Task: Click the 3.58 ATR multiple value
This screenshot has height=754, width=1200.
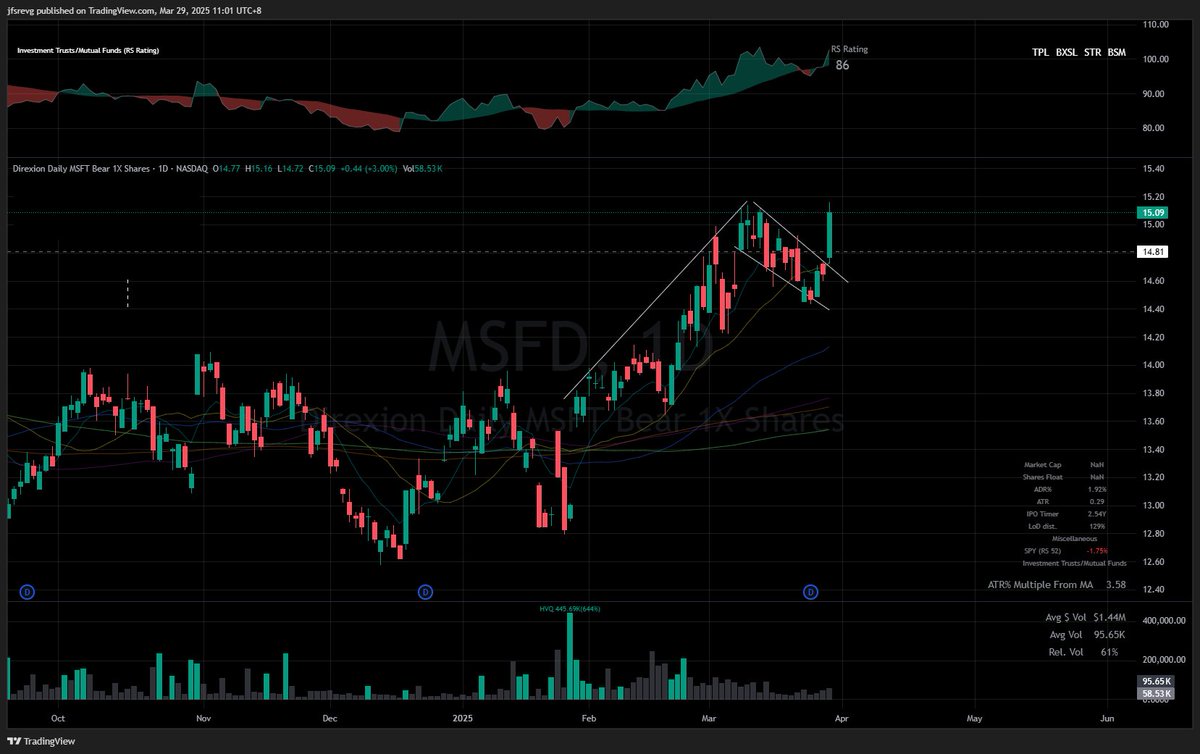Action: point(1116,584)
